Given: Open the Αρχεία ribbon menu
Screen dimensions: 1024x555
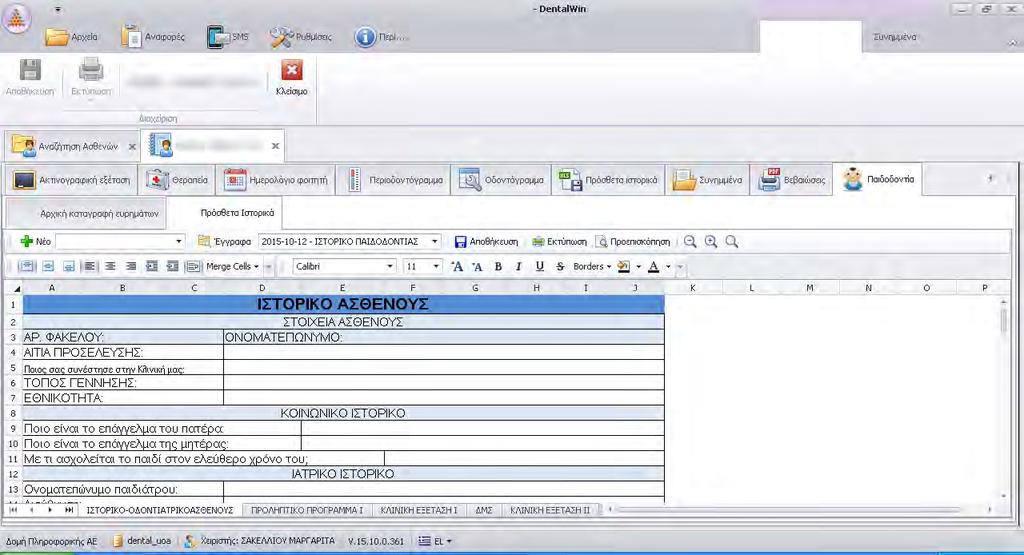Looking at the screenshot, I should coord(71,37).
